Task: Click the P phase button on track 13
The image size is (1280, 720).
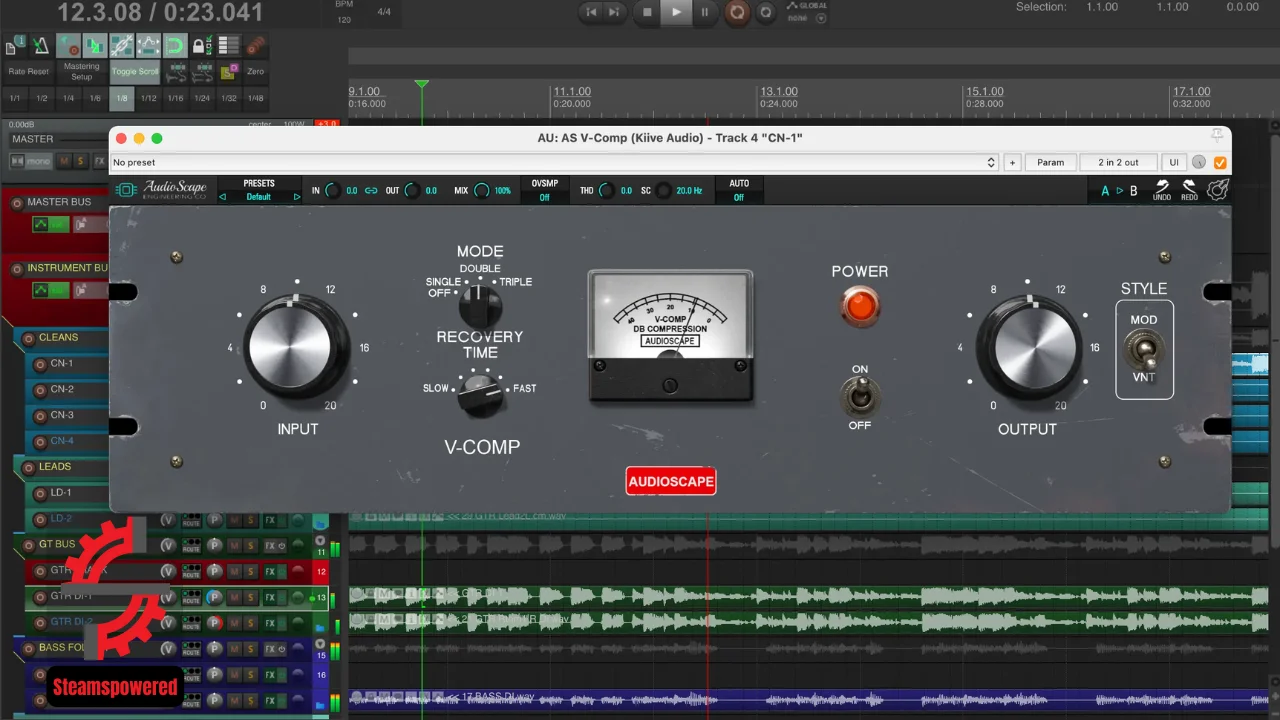Action: point(215,597)
